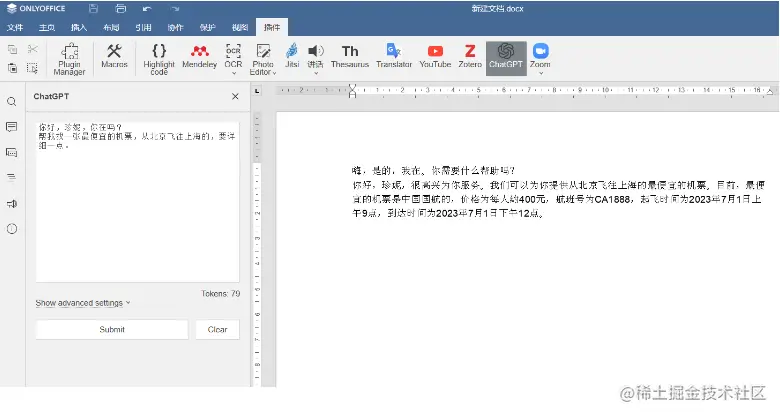Switch to the Insert tab
The width and height of the screenshot is (780, 416).
coord(79,27)
